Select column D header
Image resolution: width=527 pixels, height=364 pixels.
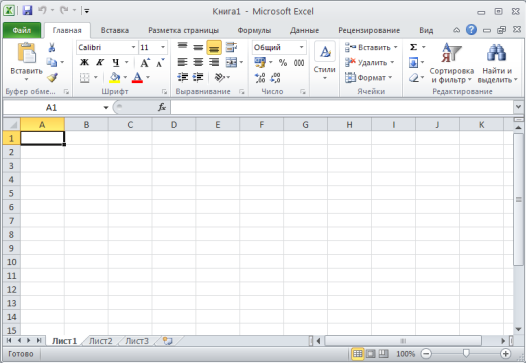point(174,125)
